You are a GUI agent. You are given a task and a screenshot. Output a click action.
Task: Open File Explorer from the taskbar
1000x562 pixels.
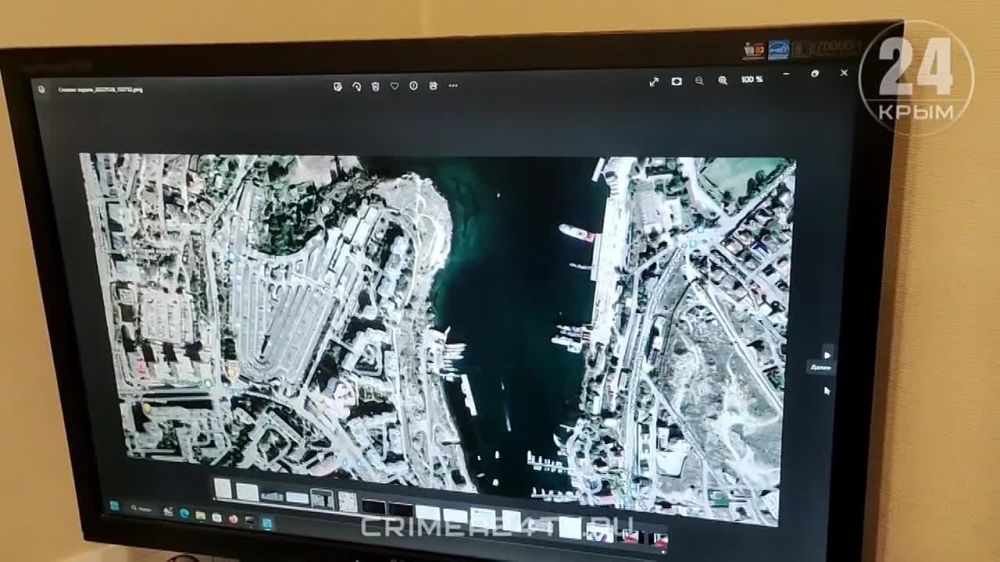click(x=201, y=515)
